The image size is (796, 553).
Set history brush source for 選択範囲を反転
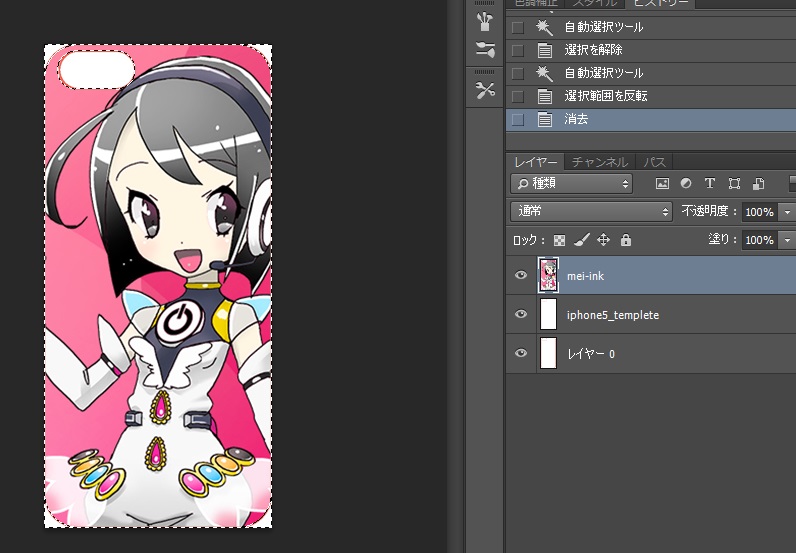coord(517,96)
